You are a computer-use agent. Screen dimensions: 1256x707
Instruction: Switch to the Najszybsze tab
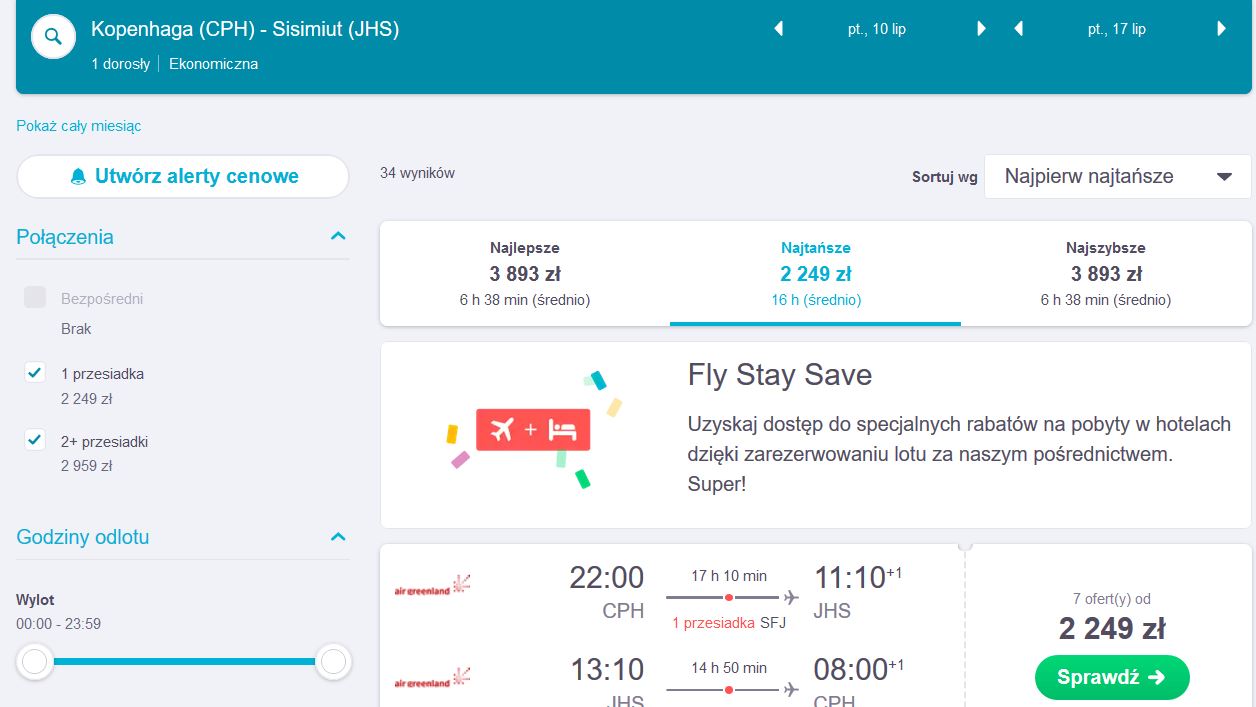click(x=1106, y=273)
